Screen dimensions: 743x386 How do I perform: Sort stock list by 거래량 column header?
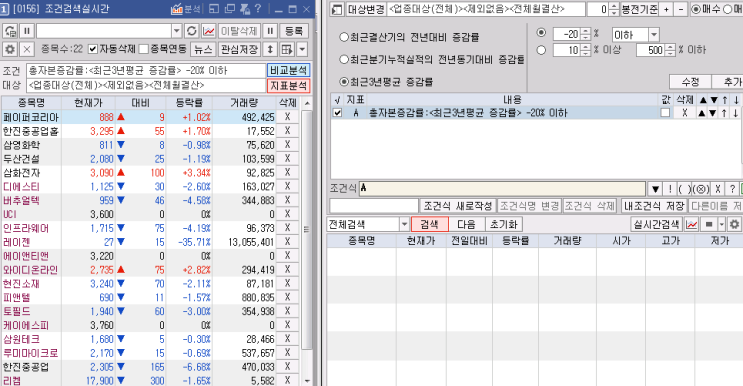tap(244, 102)
